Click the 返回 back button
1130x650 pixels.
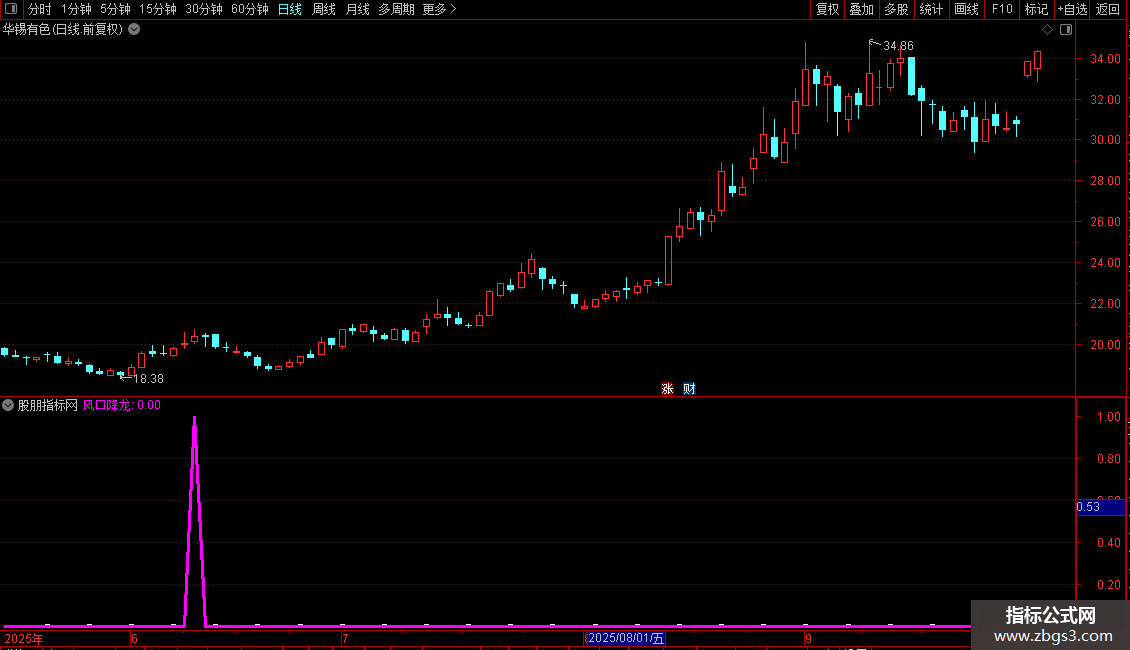pyautogui.click(x=1108, y=9)
